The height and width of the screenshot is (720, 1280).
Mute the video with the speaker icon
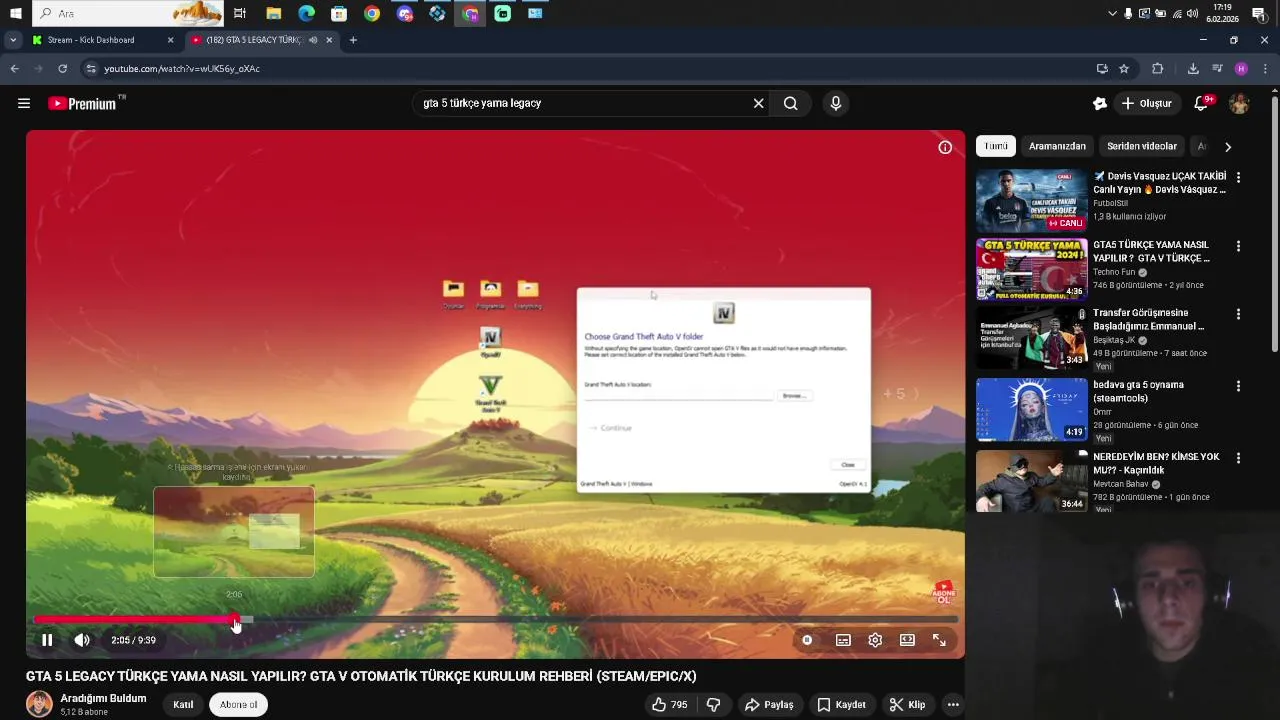click(82, 640)
